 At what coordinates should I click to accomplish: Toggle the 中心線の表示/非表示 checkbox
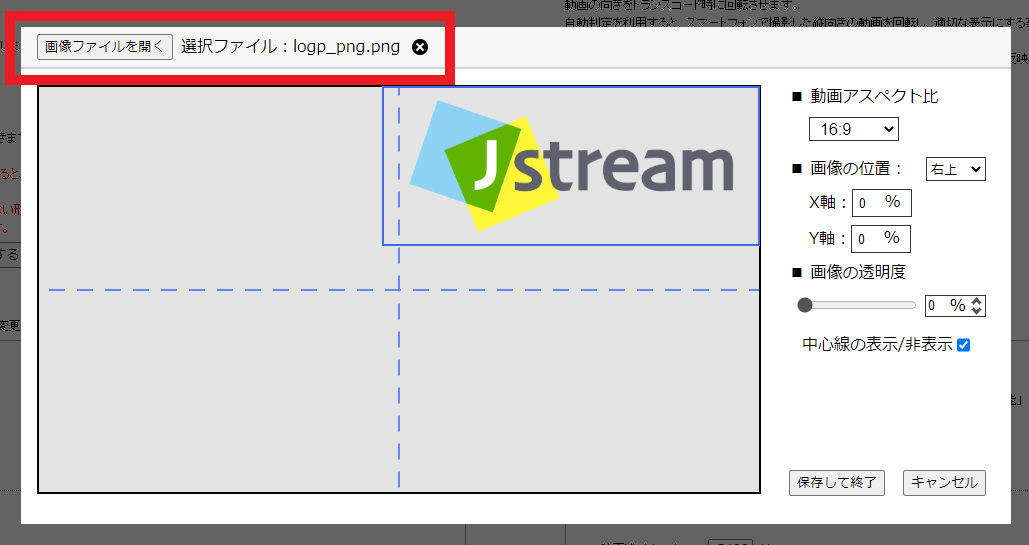(x=963, y=345)
